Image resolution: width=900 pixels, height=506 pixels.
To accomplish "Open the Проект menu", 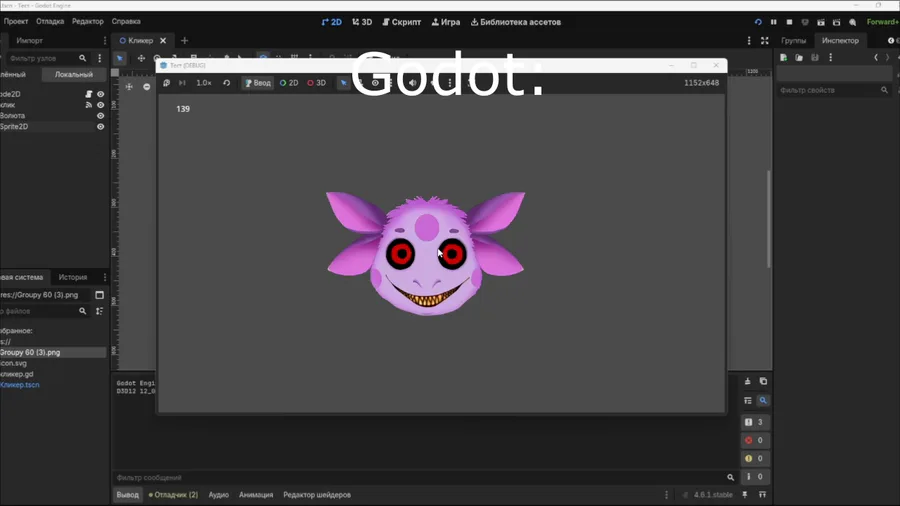I will [x=15, y=21].
